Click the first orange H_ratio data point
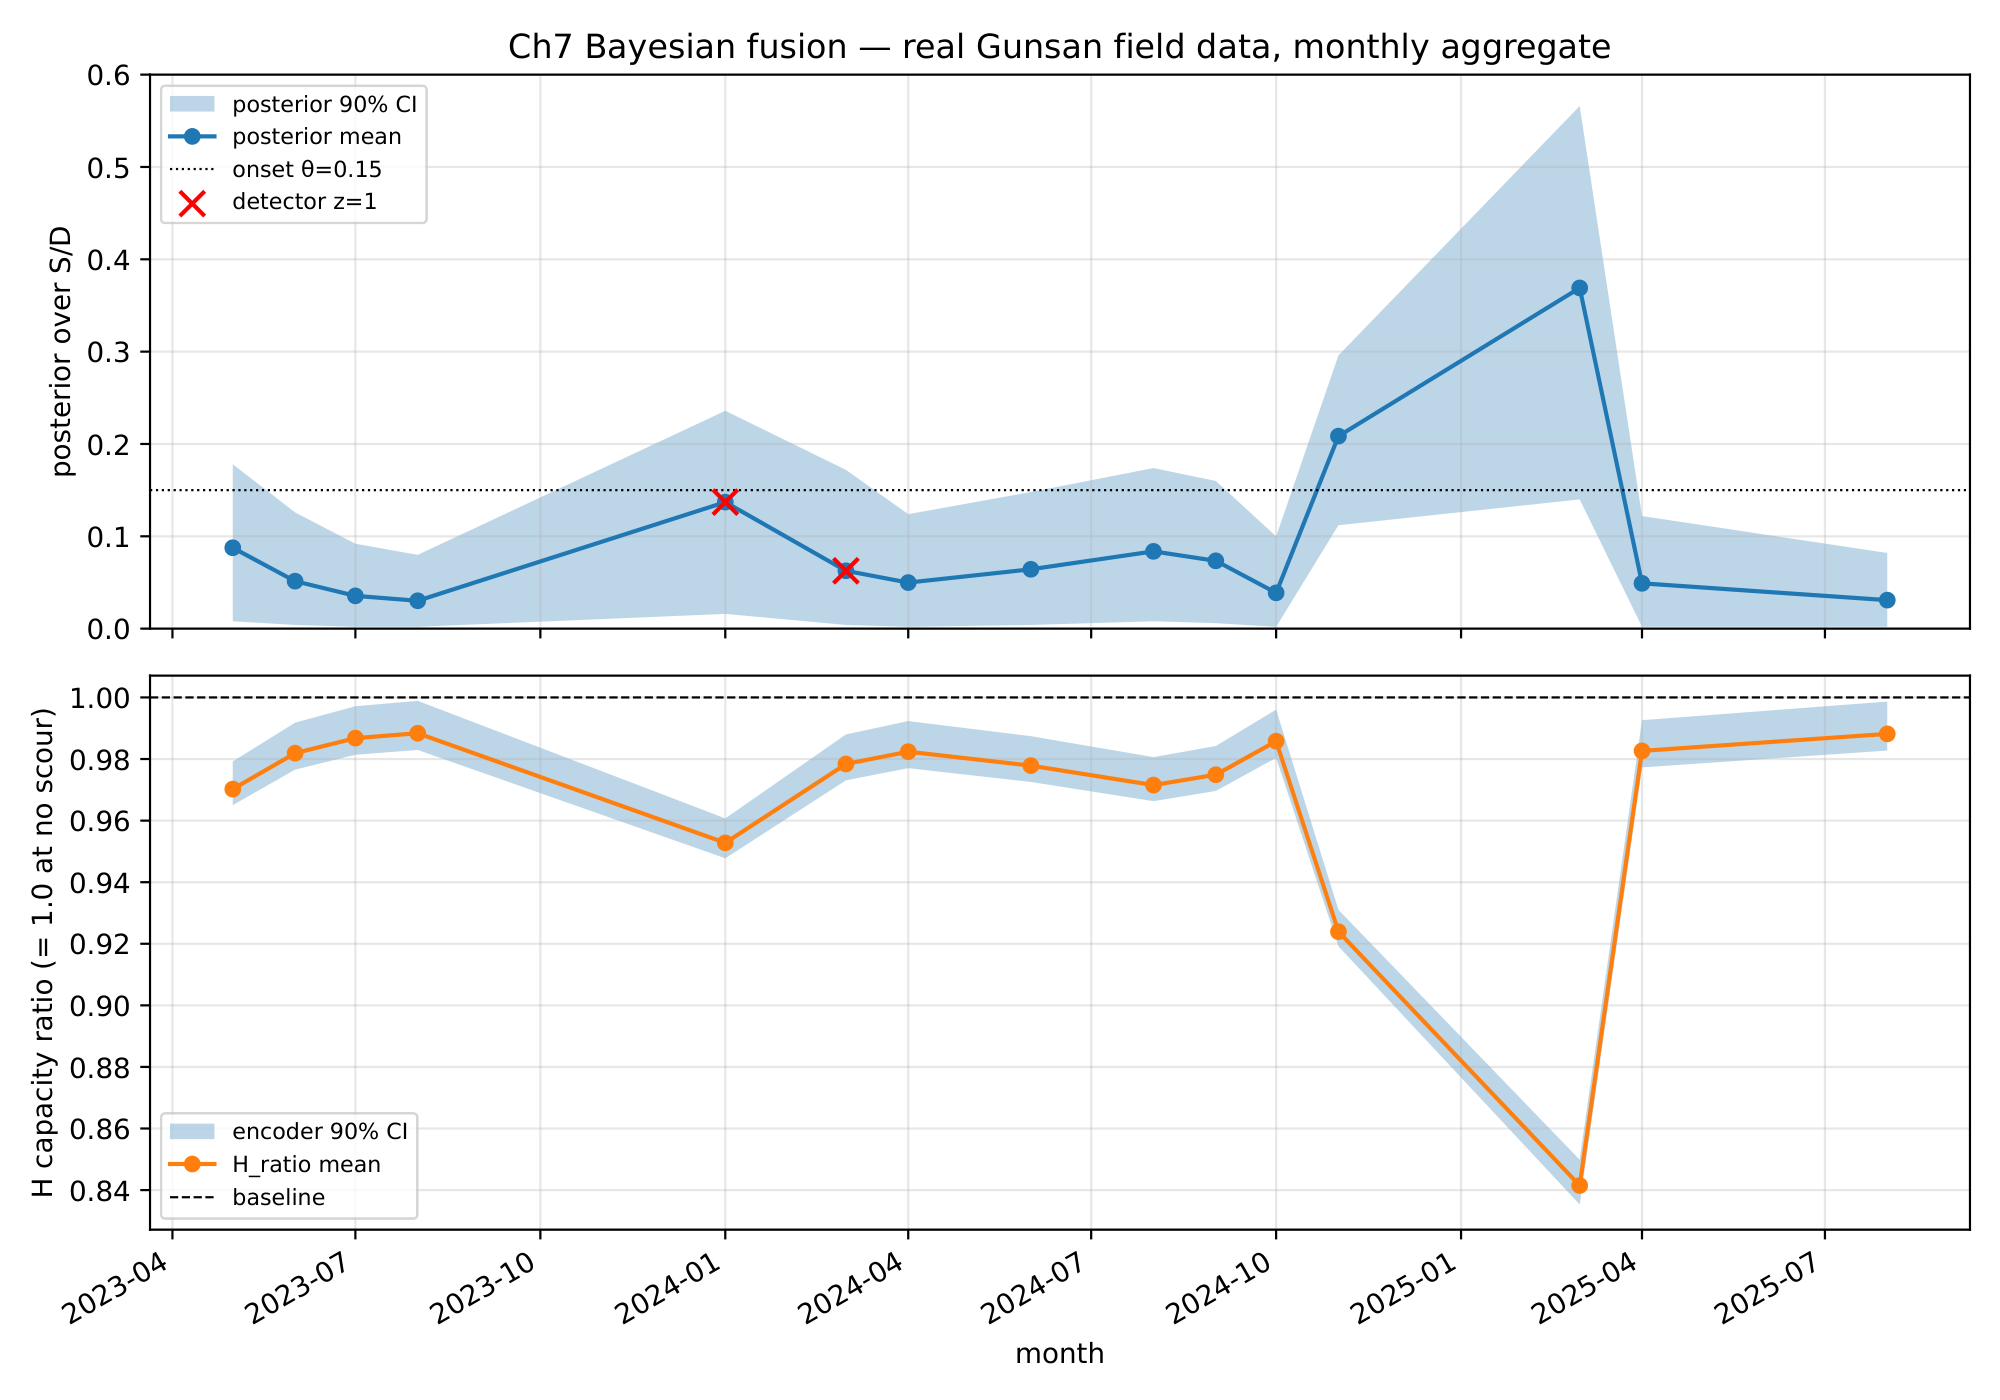The width and height of the screenshot is (2000, 1400). point(233,789)
